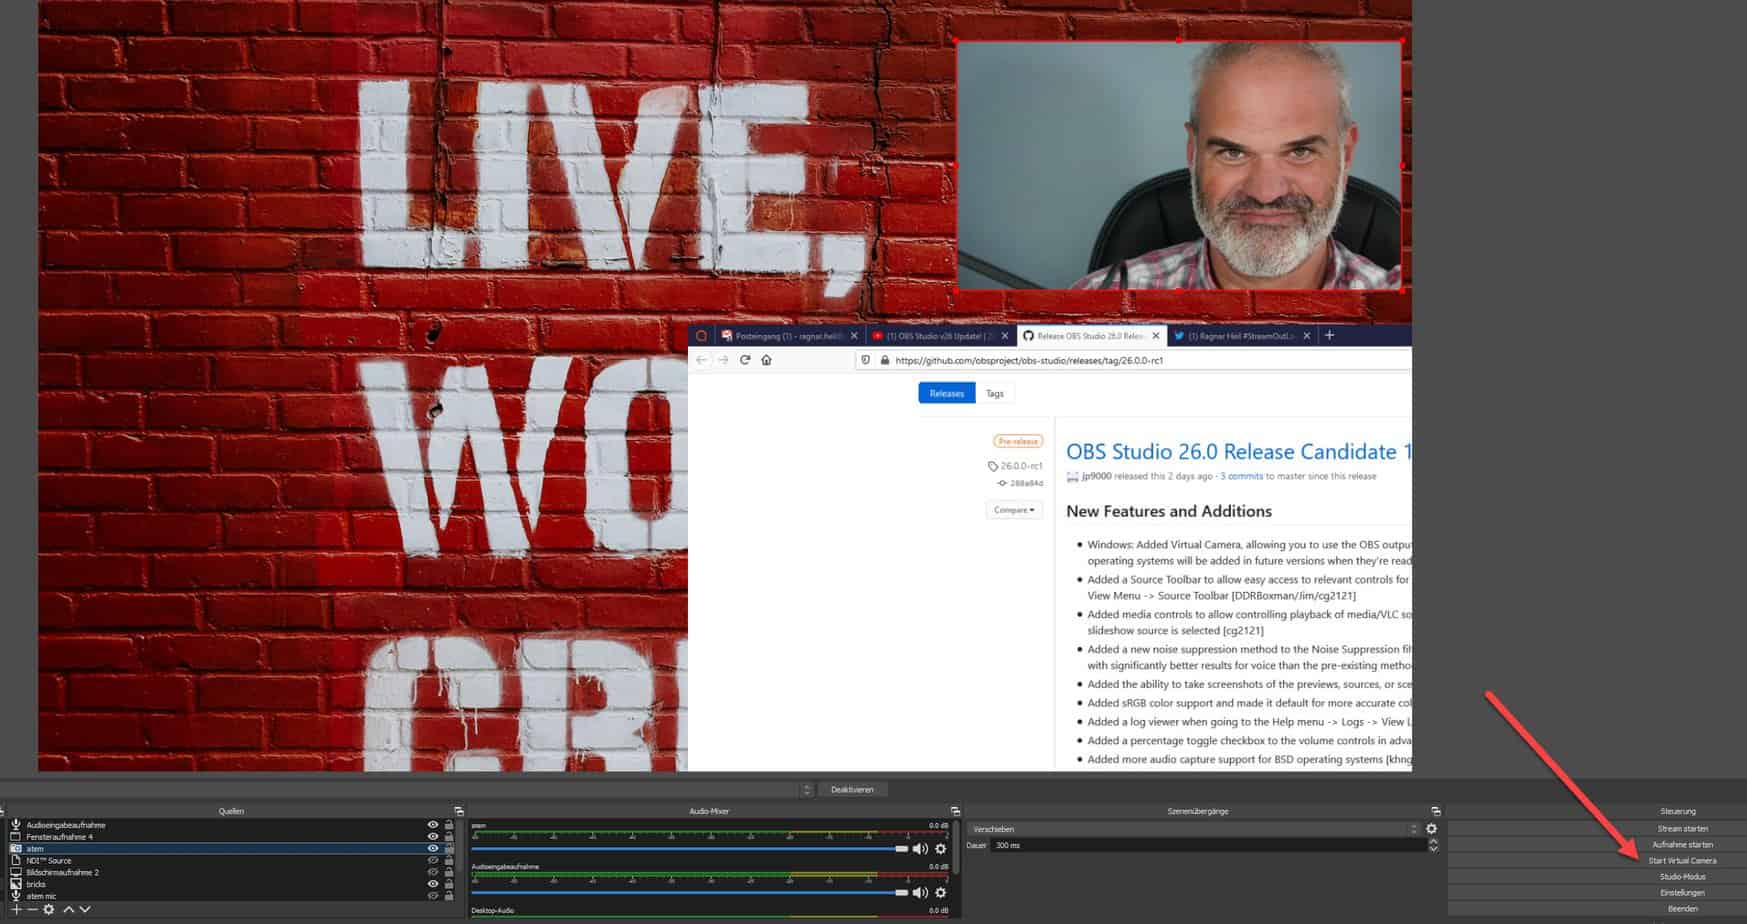Click the Beenden button
Image resolution: width=1747 pixels, height=924 pixels.
tap(1597, 908)
